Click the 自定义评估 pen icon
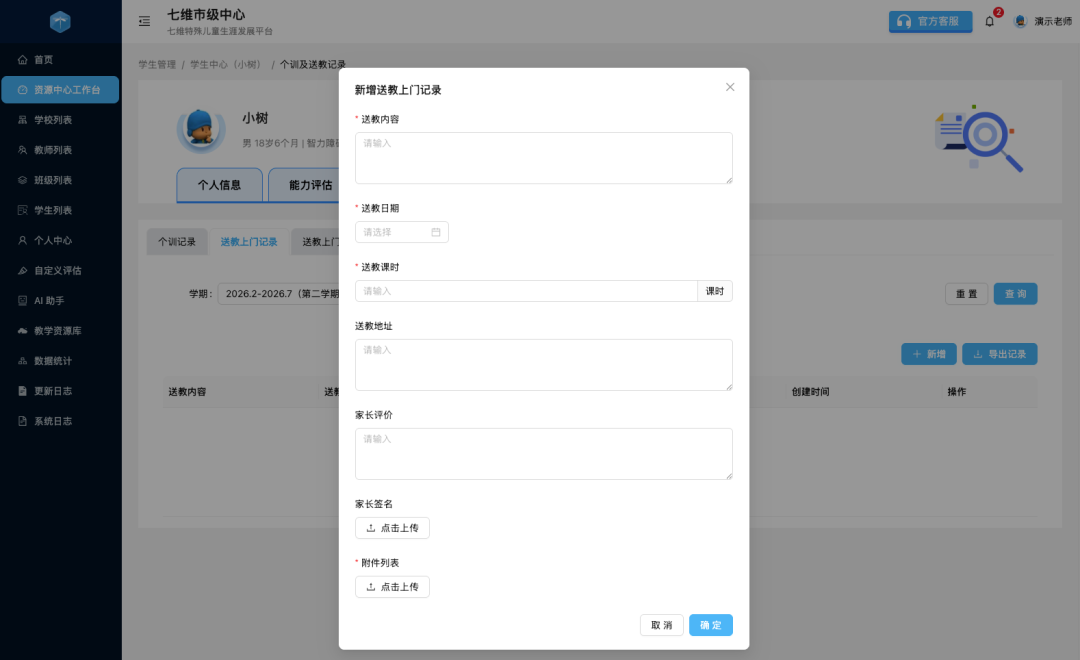 tap(23, 271)
